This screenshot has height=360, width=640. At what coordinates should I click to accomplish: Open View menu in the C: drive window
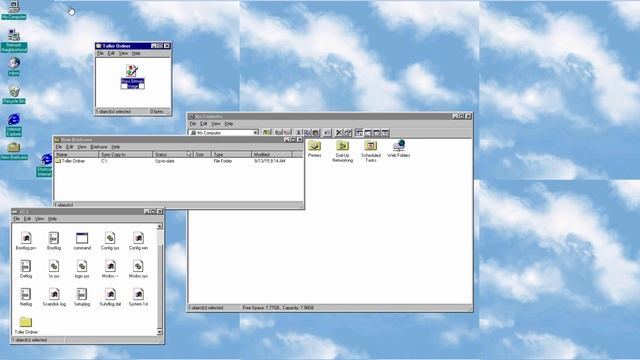[x=39, y=219]
